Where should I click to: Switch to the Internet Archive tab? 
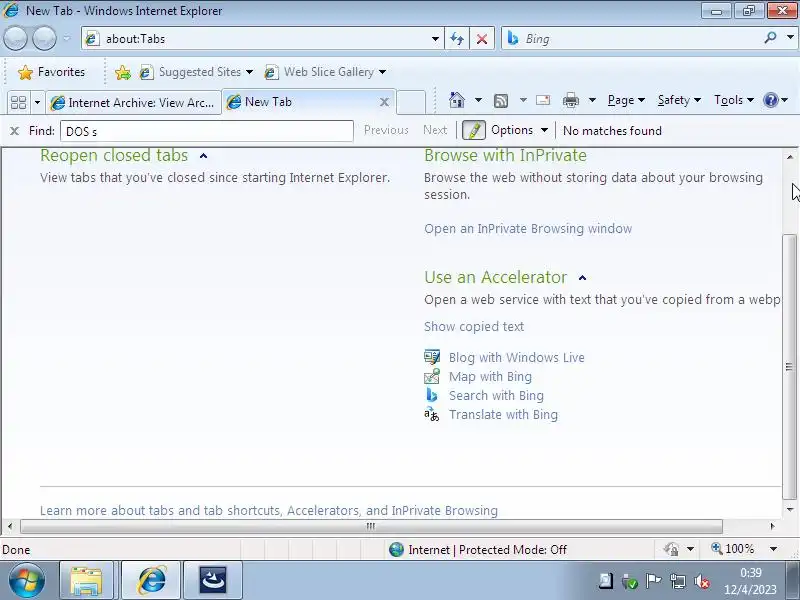coord(134,103)
